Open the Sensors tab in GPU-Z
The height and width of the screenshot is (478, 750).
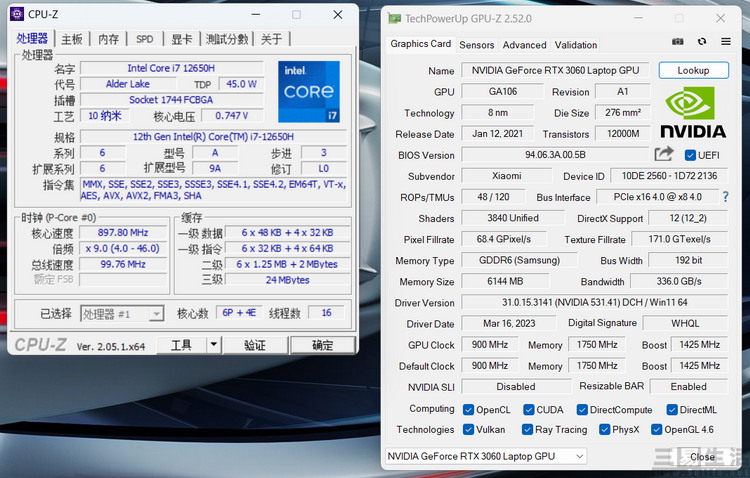[x=476, y=45]
